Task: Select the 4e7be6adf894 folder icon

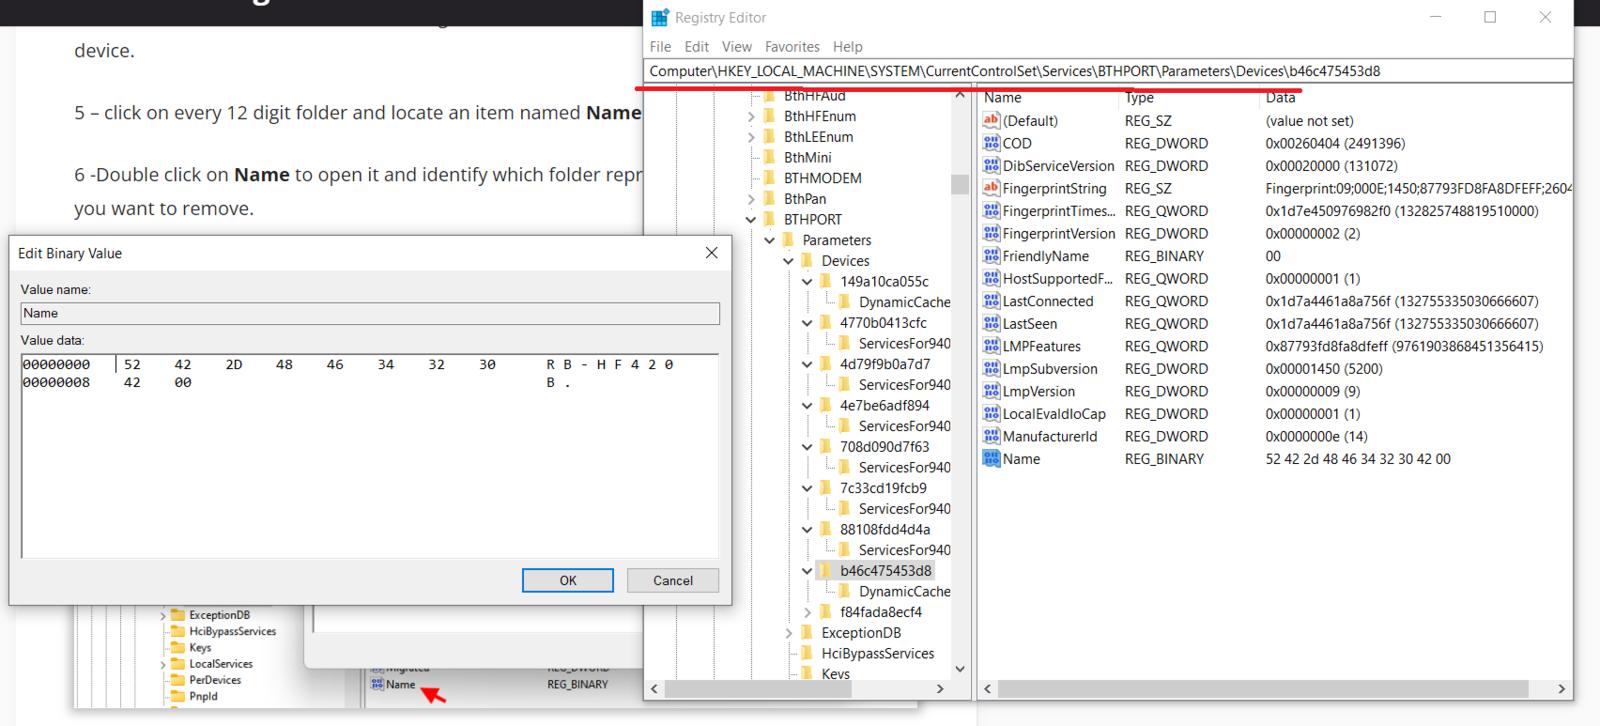Action: (825, 405)
